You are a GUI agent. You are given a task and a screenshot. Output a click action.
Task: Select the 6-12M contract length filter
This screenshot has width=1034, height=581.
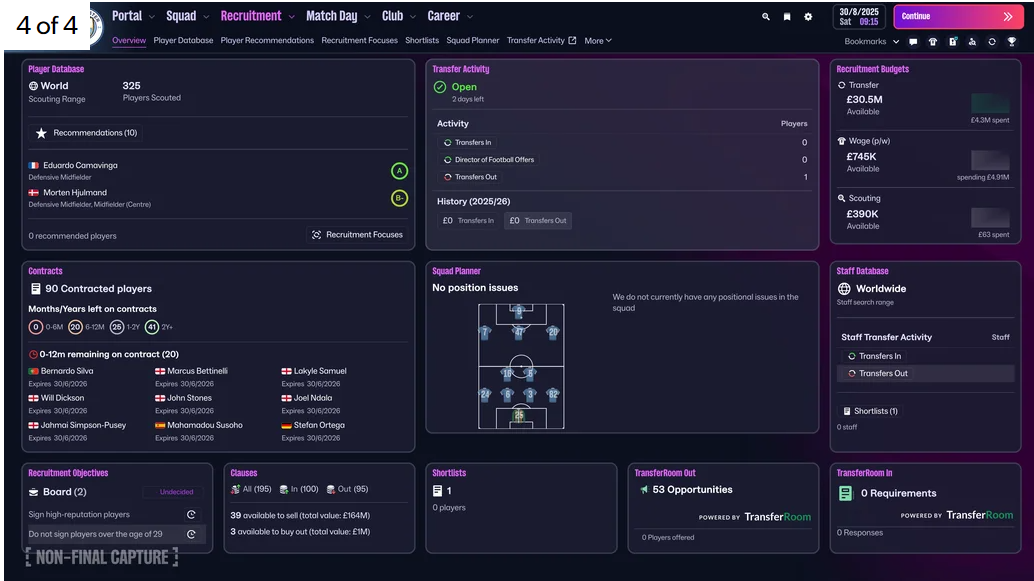pyautogui.click(x=86, y=327)
